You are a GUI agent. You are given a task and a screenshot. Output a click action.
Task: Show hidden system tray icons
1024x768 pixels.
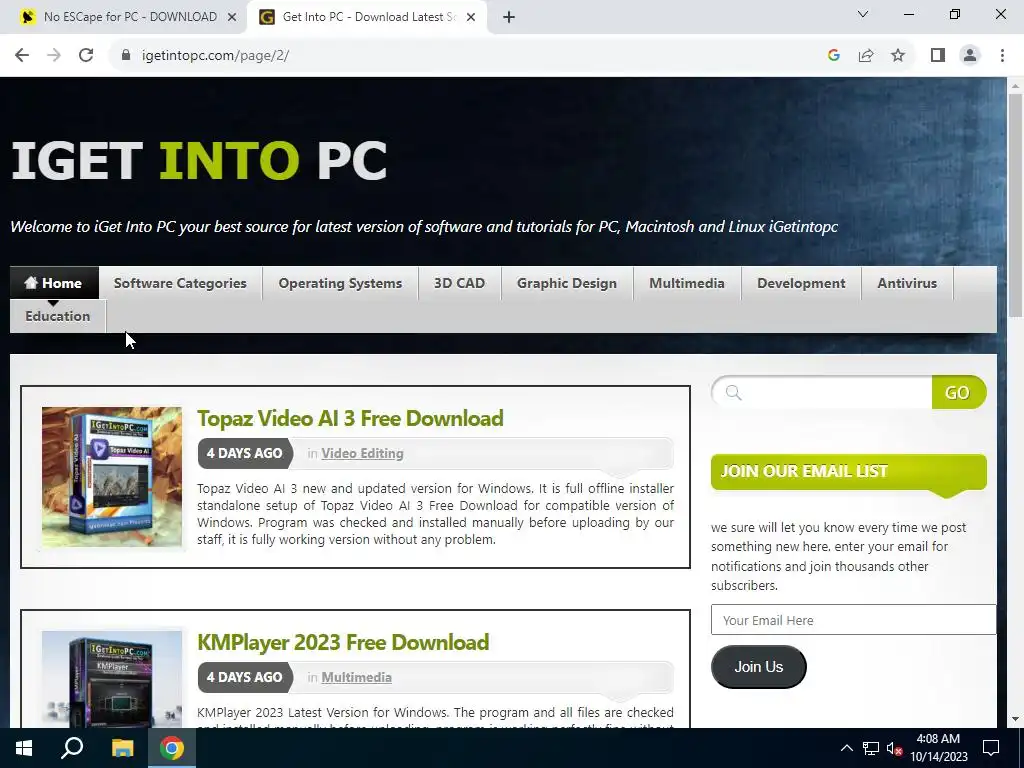point(846,748)
